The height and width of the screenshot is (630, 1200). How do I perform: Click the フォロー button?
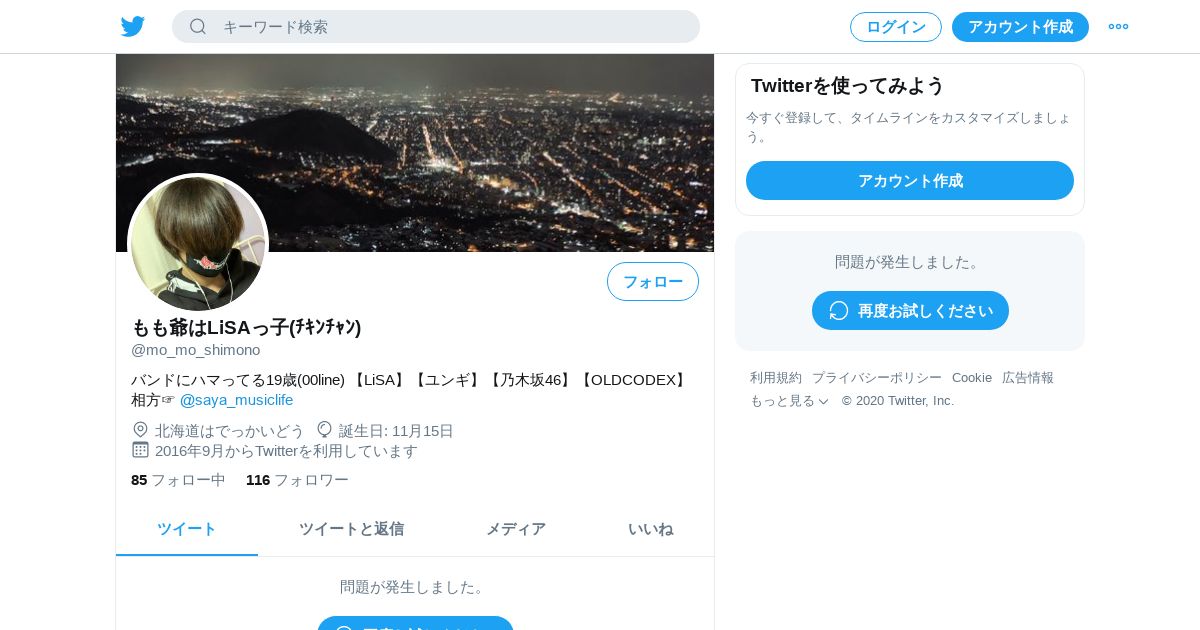click(x=653, y=282)
